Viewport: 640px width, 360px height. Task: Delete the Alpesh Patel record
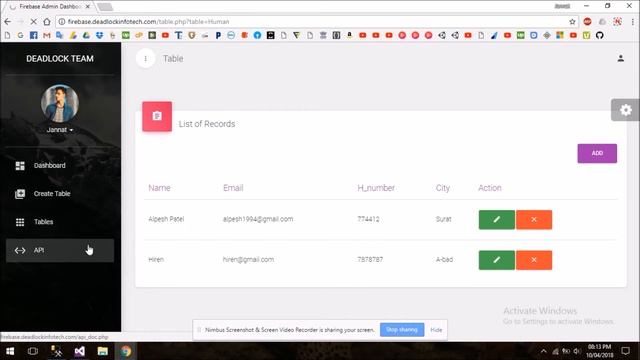[x=534, y=220]
